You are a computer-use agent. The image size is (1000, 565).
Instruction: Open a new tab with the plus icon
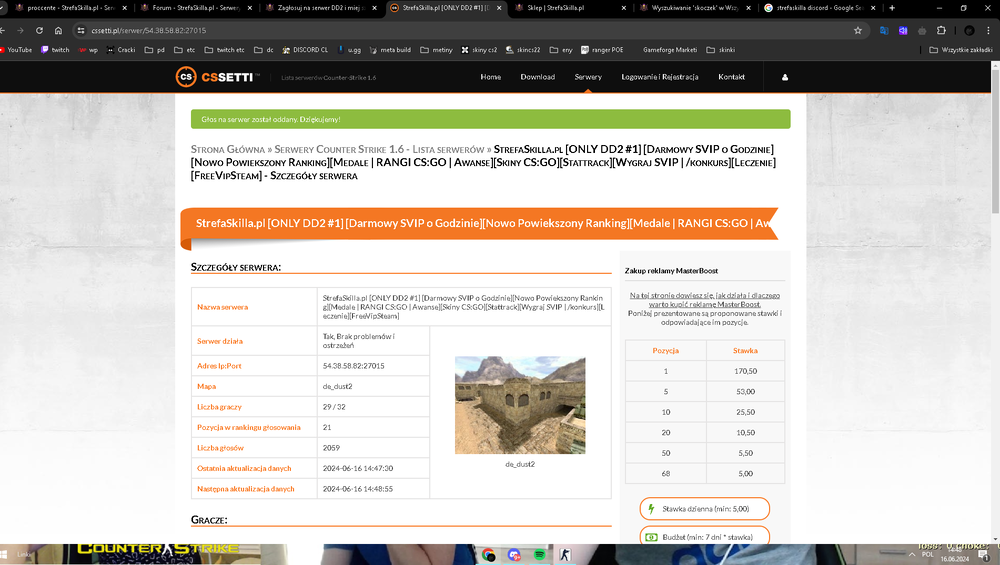pyautogui.click(x=892, y=8)
